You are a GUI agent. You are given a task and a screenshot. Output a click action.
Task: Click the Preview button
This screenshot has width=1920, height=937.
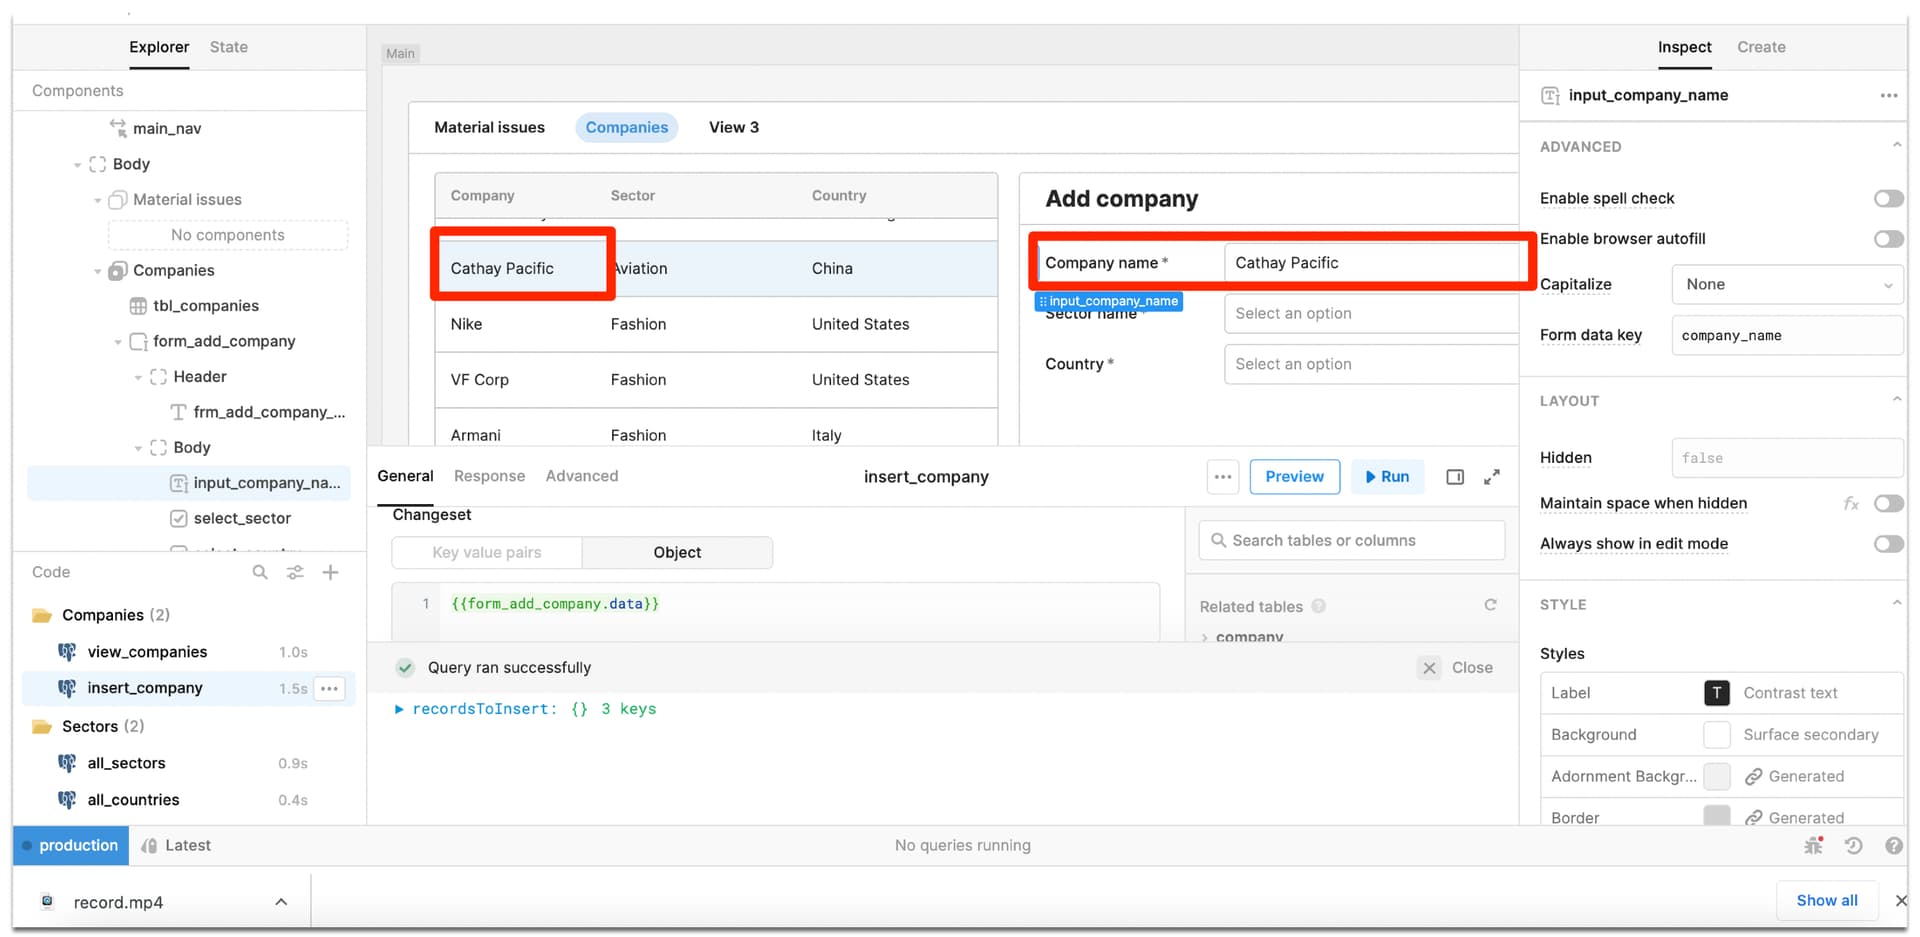(1294, 477)
